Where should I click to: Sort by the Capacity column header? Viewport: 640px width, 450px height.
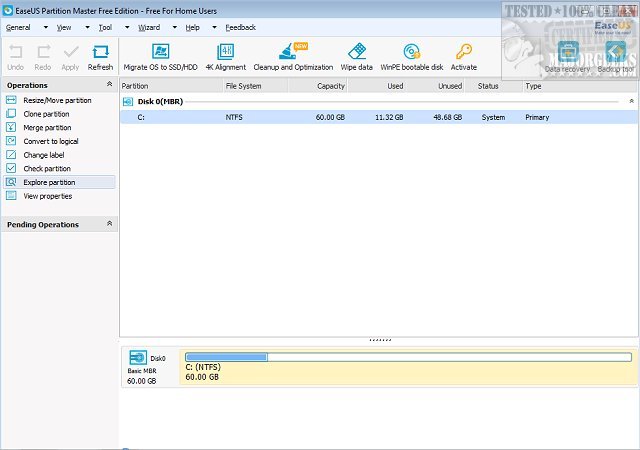[318, 86]
